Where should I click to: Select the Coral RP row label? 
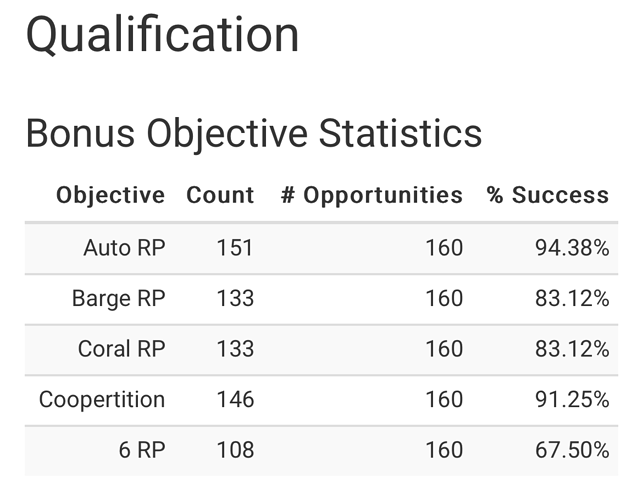(122, 349)
